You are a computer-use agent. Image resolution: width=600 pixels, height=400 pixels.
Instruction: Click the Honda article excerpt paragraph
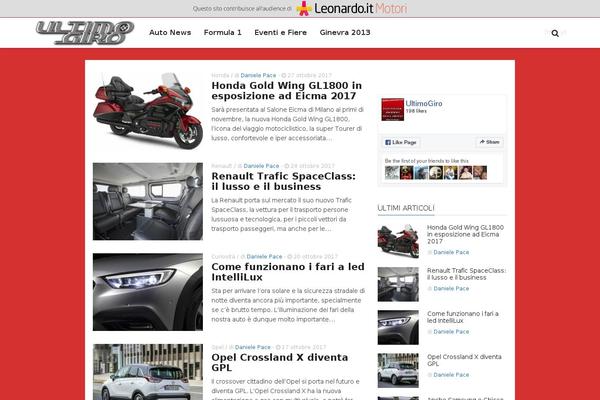point(287,124)
